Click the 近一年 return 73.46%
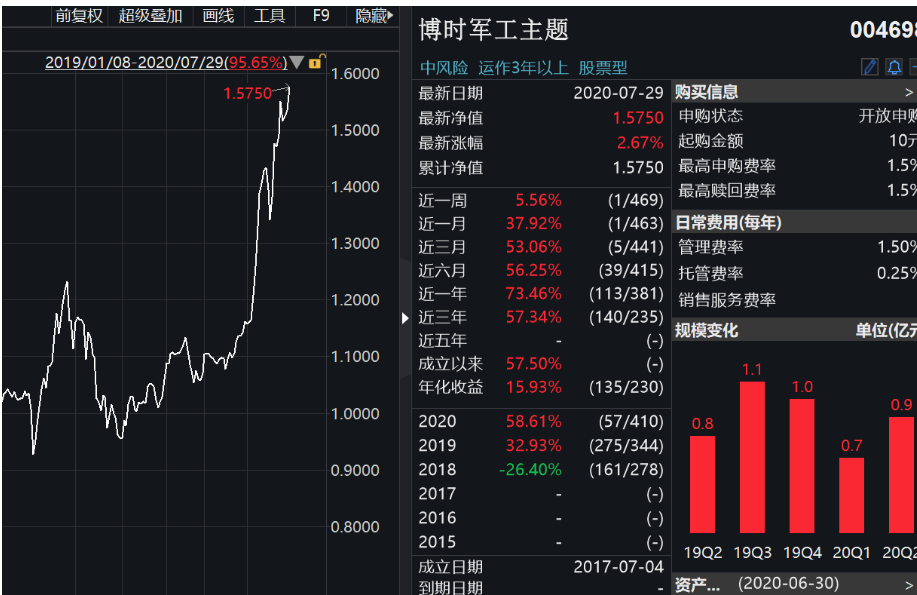Image resolution: width=917 pixels, height=595 pixels. (533, 294)
